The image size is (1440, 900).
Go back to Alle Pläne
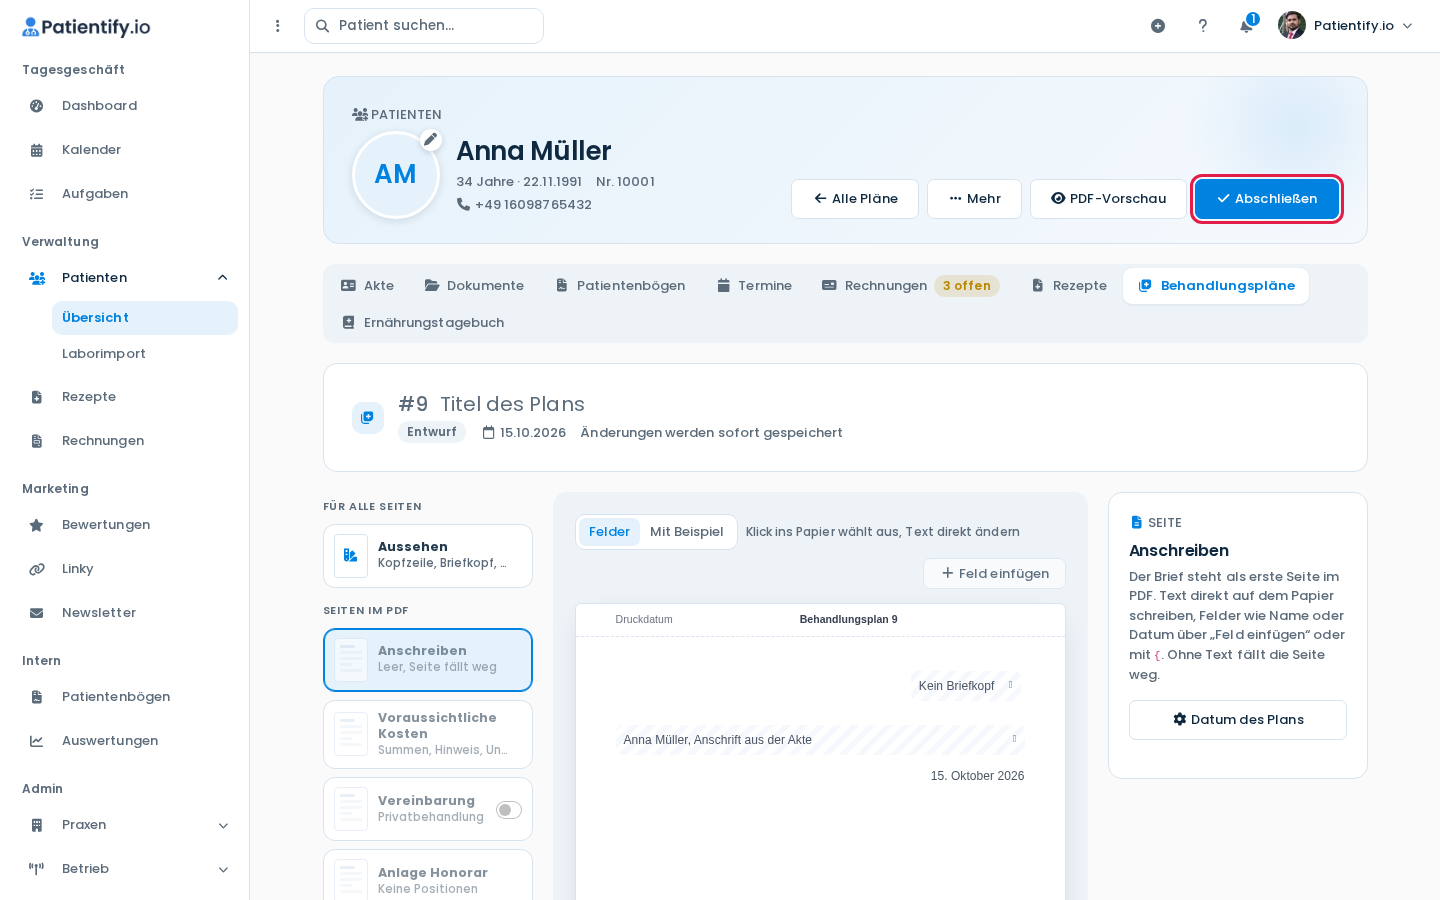[855, 199]
